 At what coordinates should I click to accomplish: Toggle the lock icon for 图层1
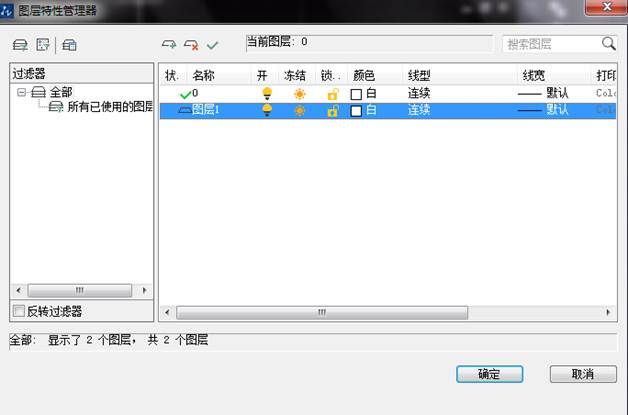pyautogui.click(x=332, y=110)
